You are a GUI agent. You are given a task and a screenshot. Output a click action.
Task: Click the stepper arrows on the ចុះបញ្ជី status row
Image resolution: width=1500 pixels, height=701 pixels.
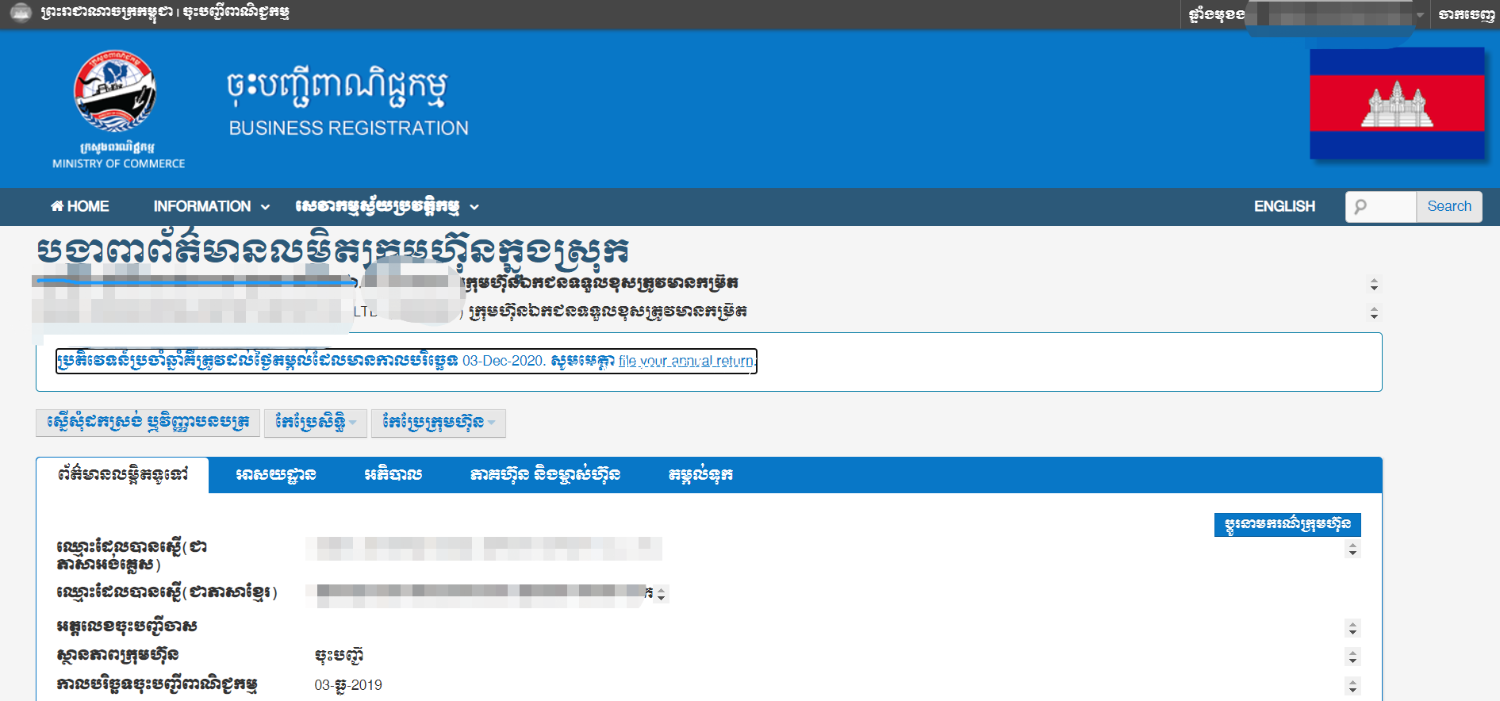[x=1353, y=657]
